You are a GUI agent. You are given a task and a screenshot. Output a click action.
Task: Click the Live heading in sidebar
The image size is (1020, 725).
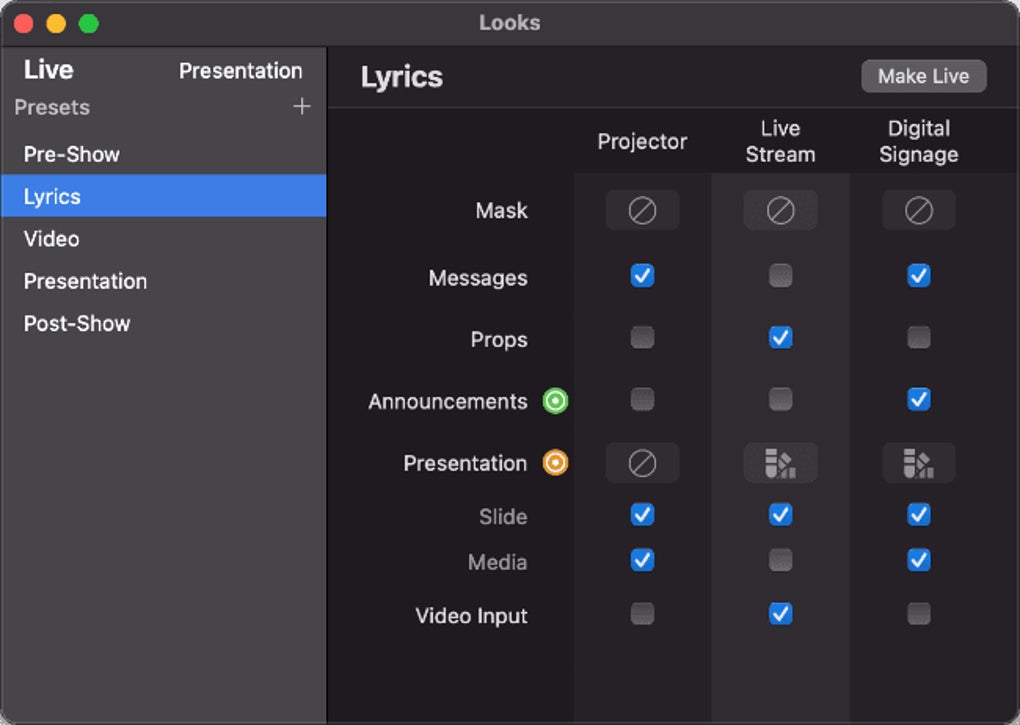point(49,70)
